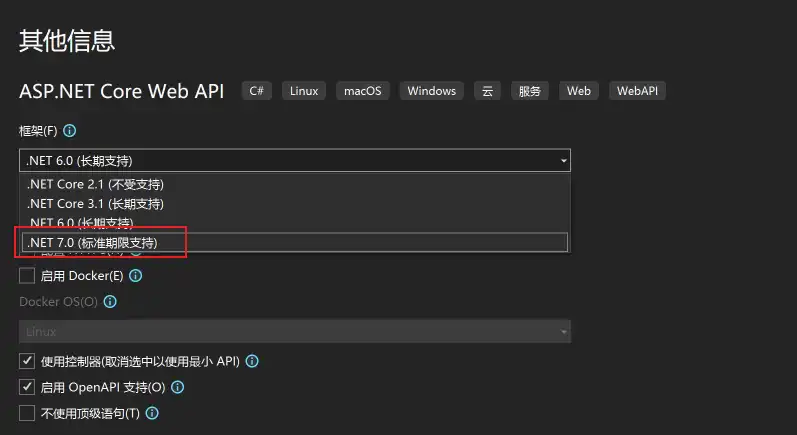797x435 pixels.
Task: Uncheck the 使用控制器 checkbox
Action: click(27, 361)
